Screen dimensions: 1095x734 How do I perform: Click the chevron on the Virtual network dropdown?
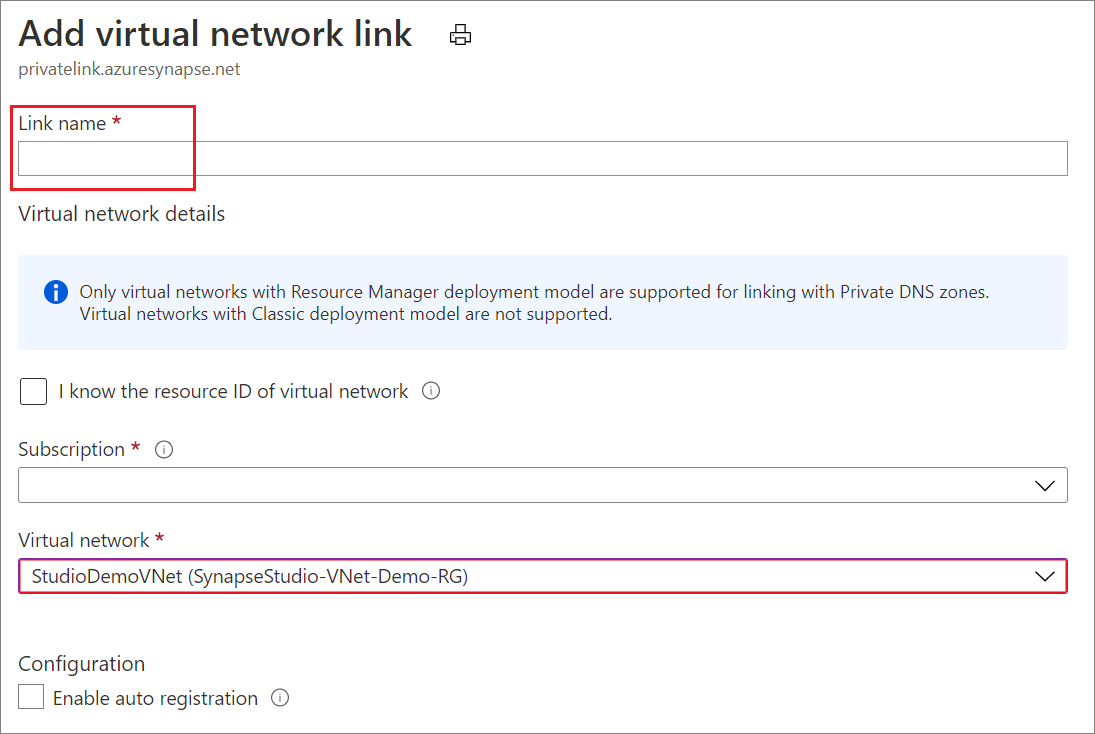[1046, 576]
